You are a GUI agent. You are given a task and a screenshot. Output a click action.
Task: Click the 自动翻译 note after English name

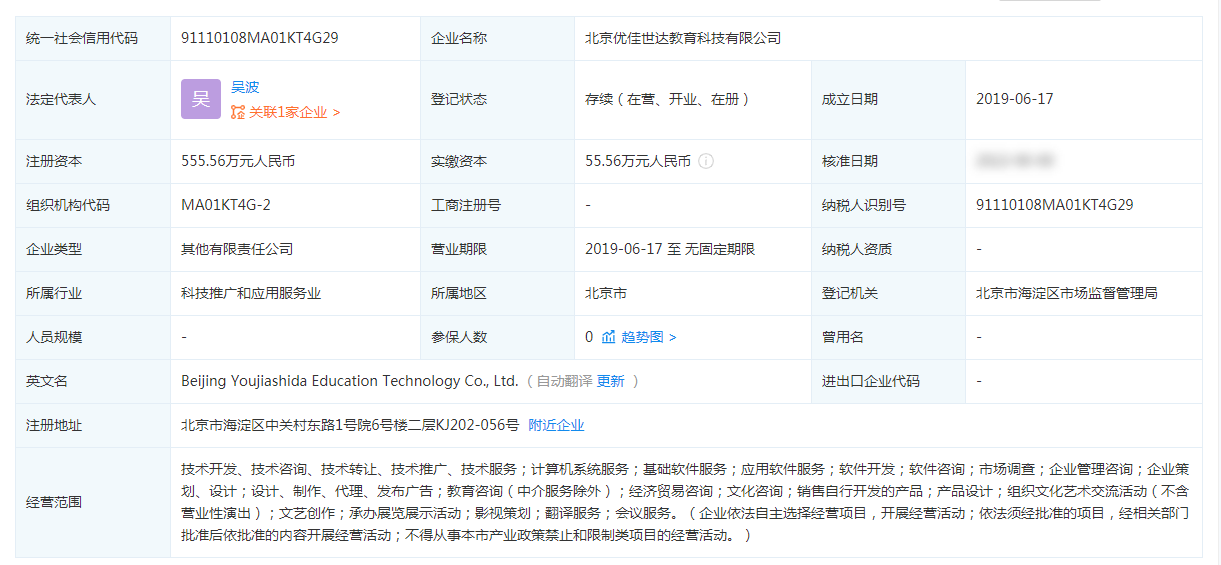click(564, 381)
